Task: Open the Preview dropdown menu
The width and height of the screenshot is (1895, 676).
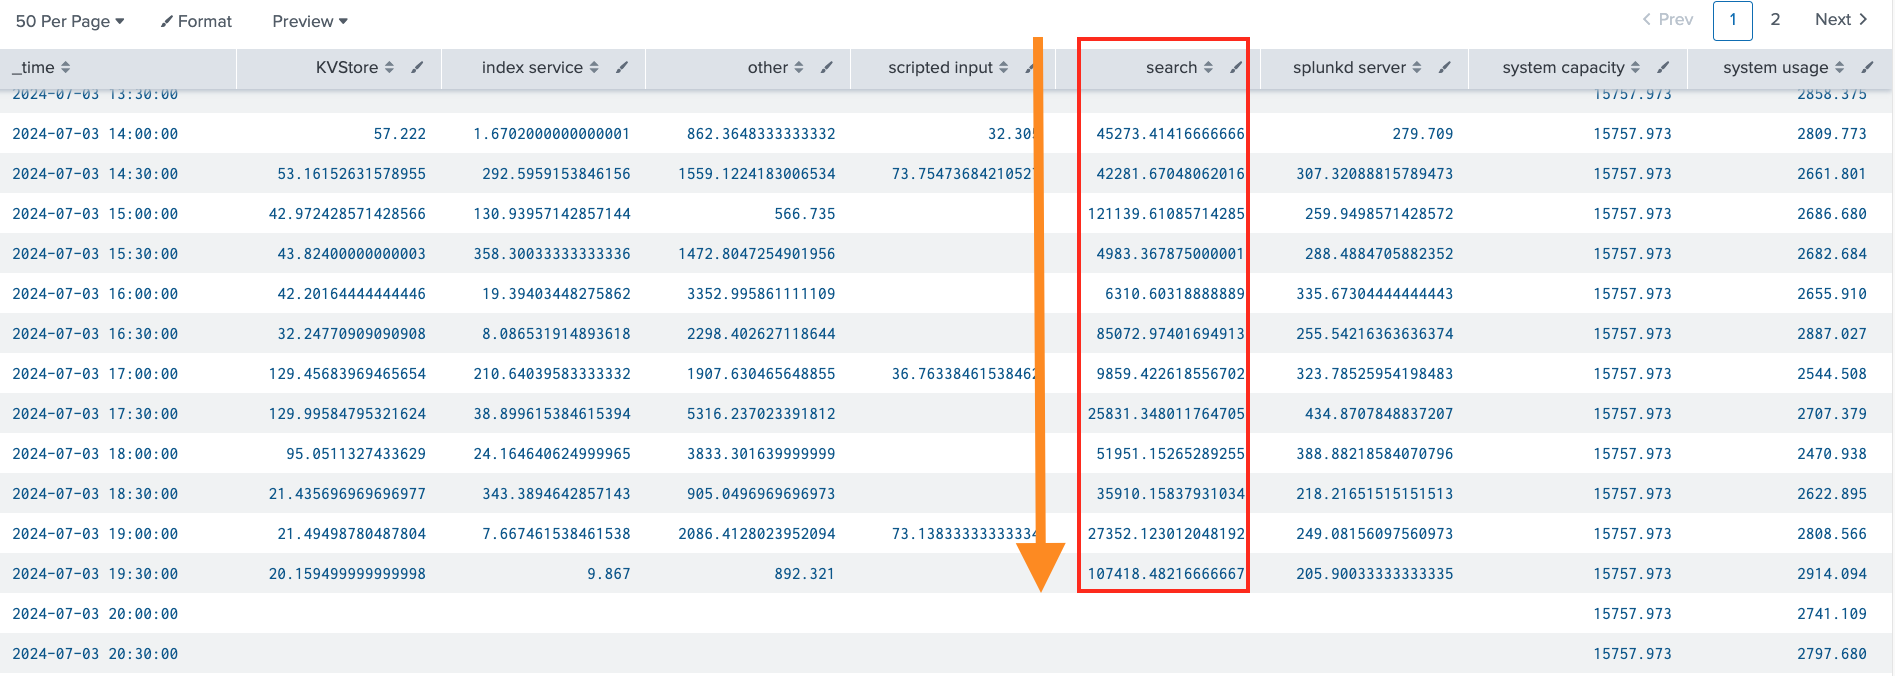Action: click(310, 21)
